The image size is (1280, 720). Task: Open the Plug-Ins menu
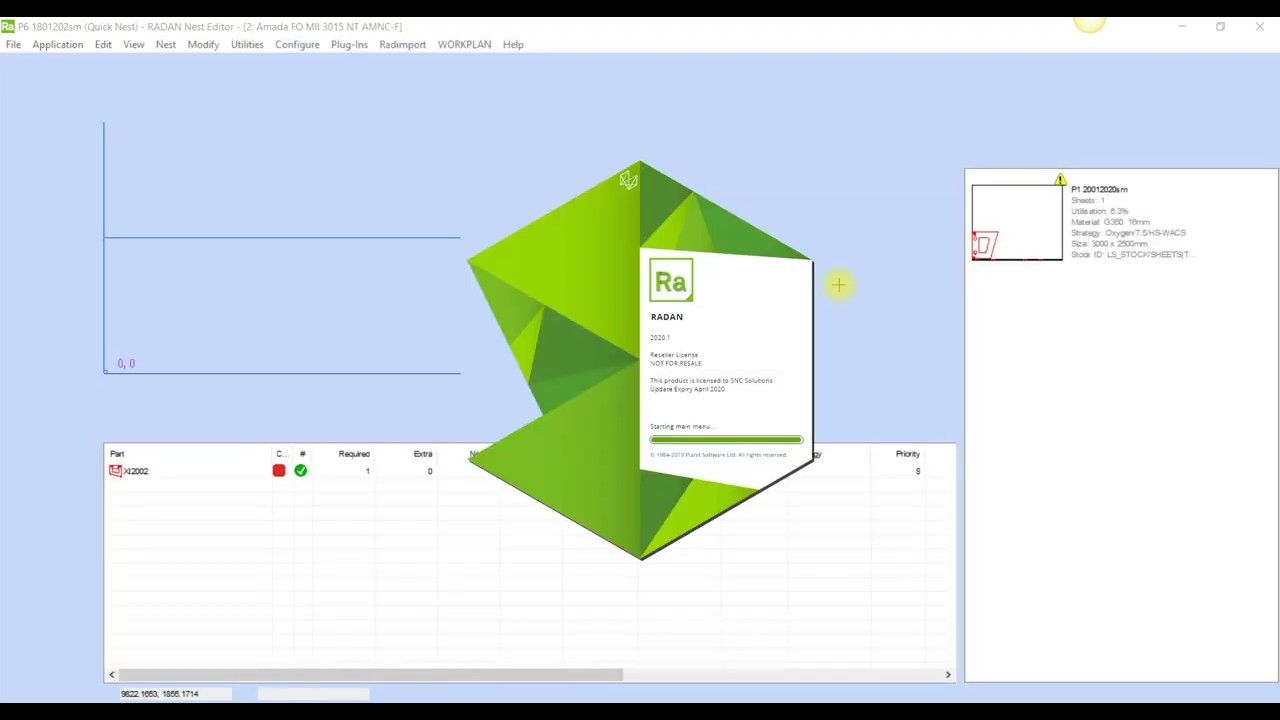pyautogui.click(x=349, y=45)
